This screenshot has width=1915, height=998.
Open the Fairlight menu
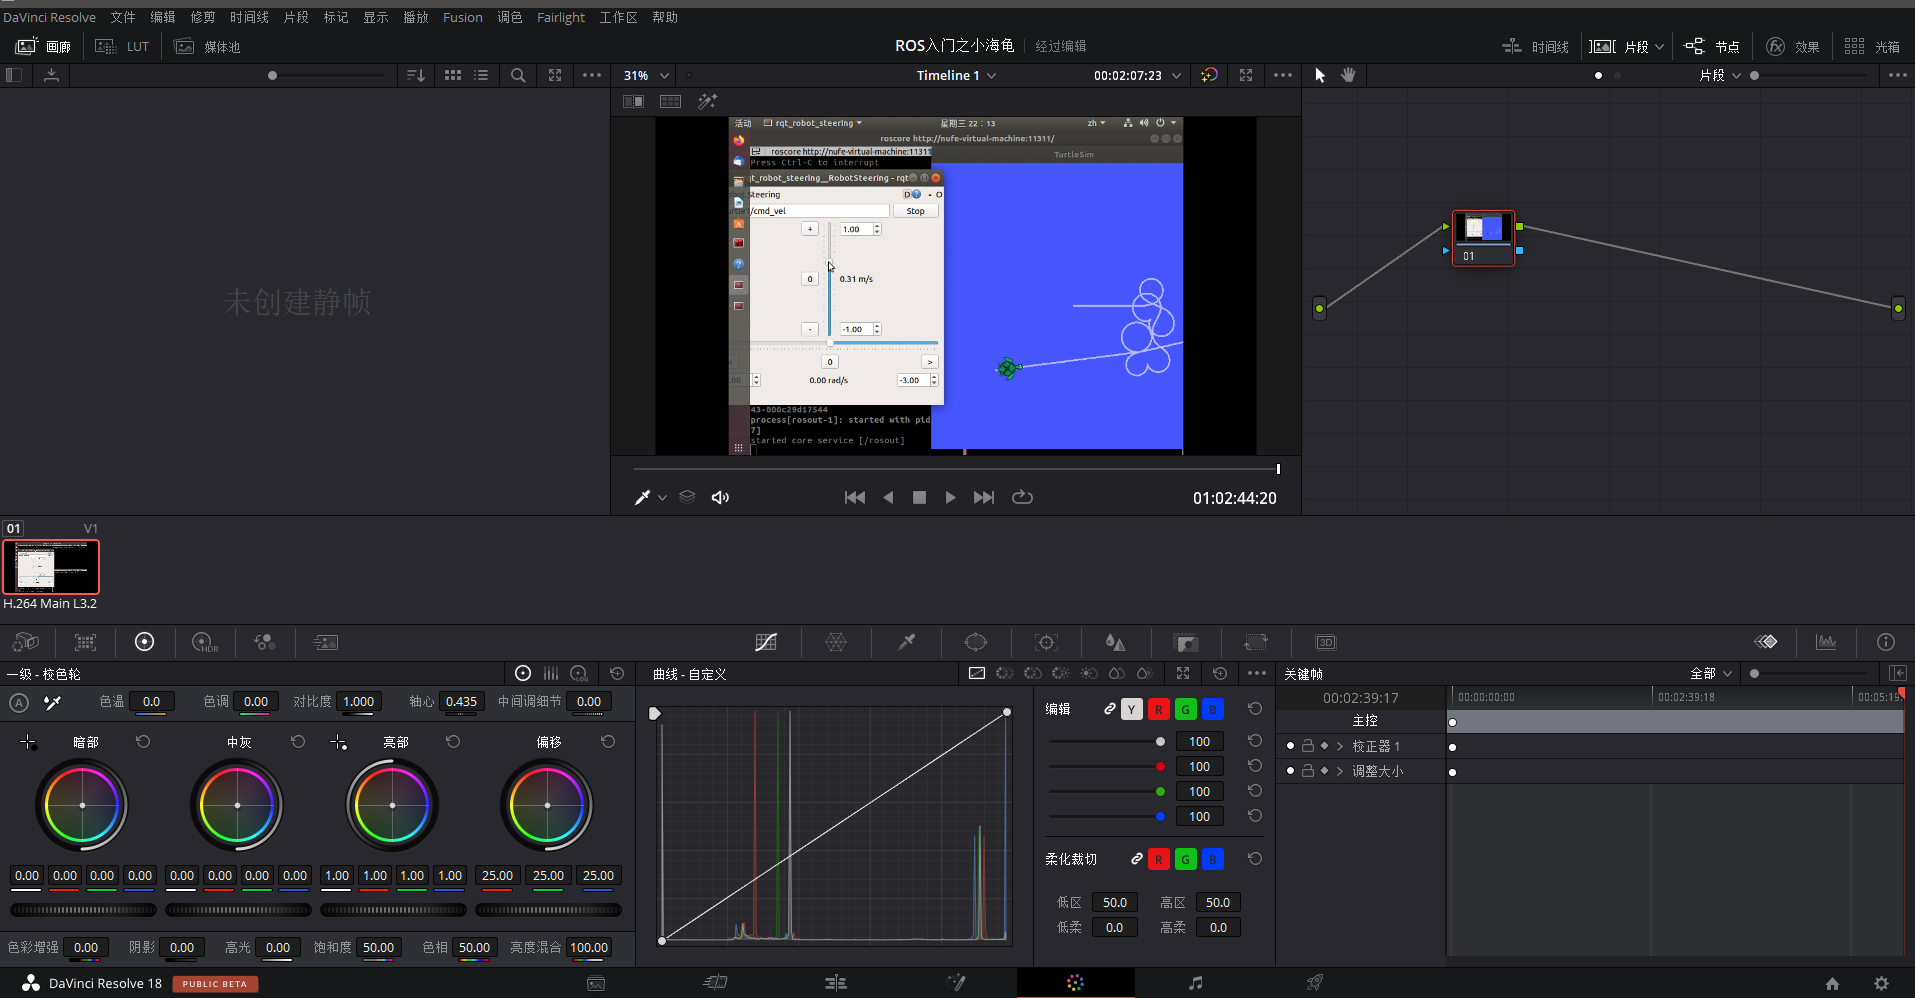[561, 17]
